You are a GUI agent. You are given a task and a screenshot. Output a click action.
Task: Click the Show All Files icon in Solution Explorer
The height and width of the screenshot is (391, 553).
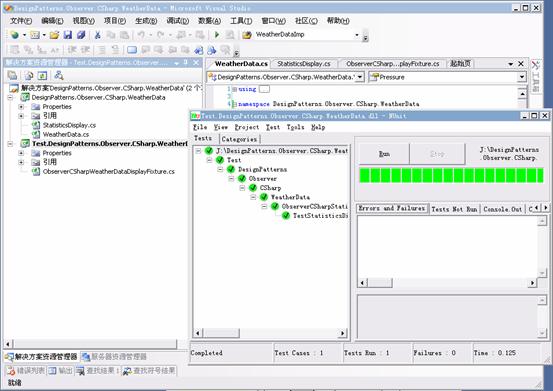point(29,75)
